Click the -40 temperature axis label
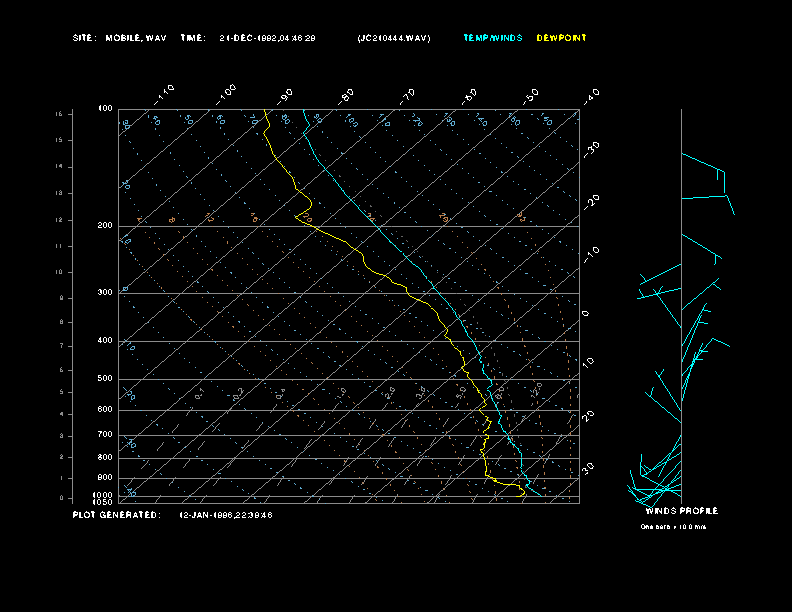The height and width of the screenshot is (612, 792). pos(591,96)
